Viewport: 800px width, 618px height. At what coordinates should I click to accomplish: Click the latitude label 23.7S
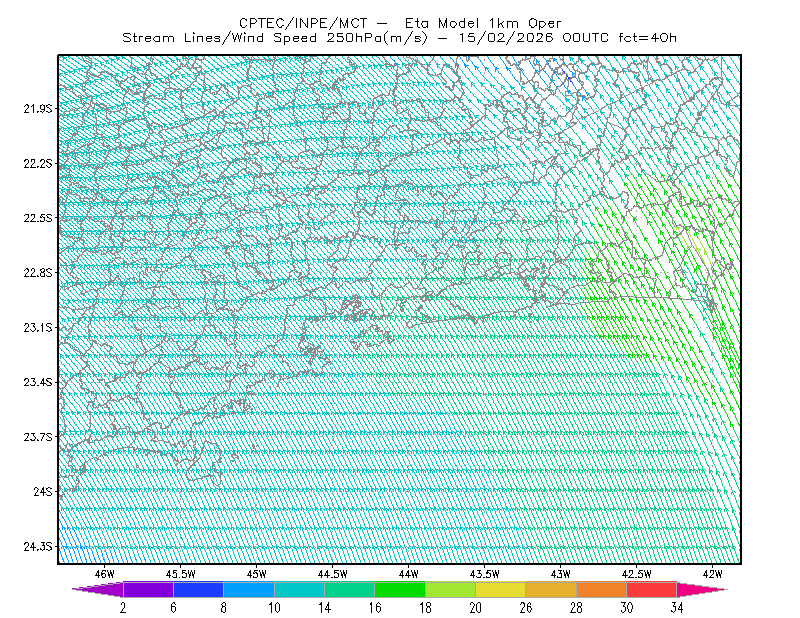[37, 437]
